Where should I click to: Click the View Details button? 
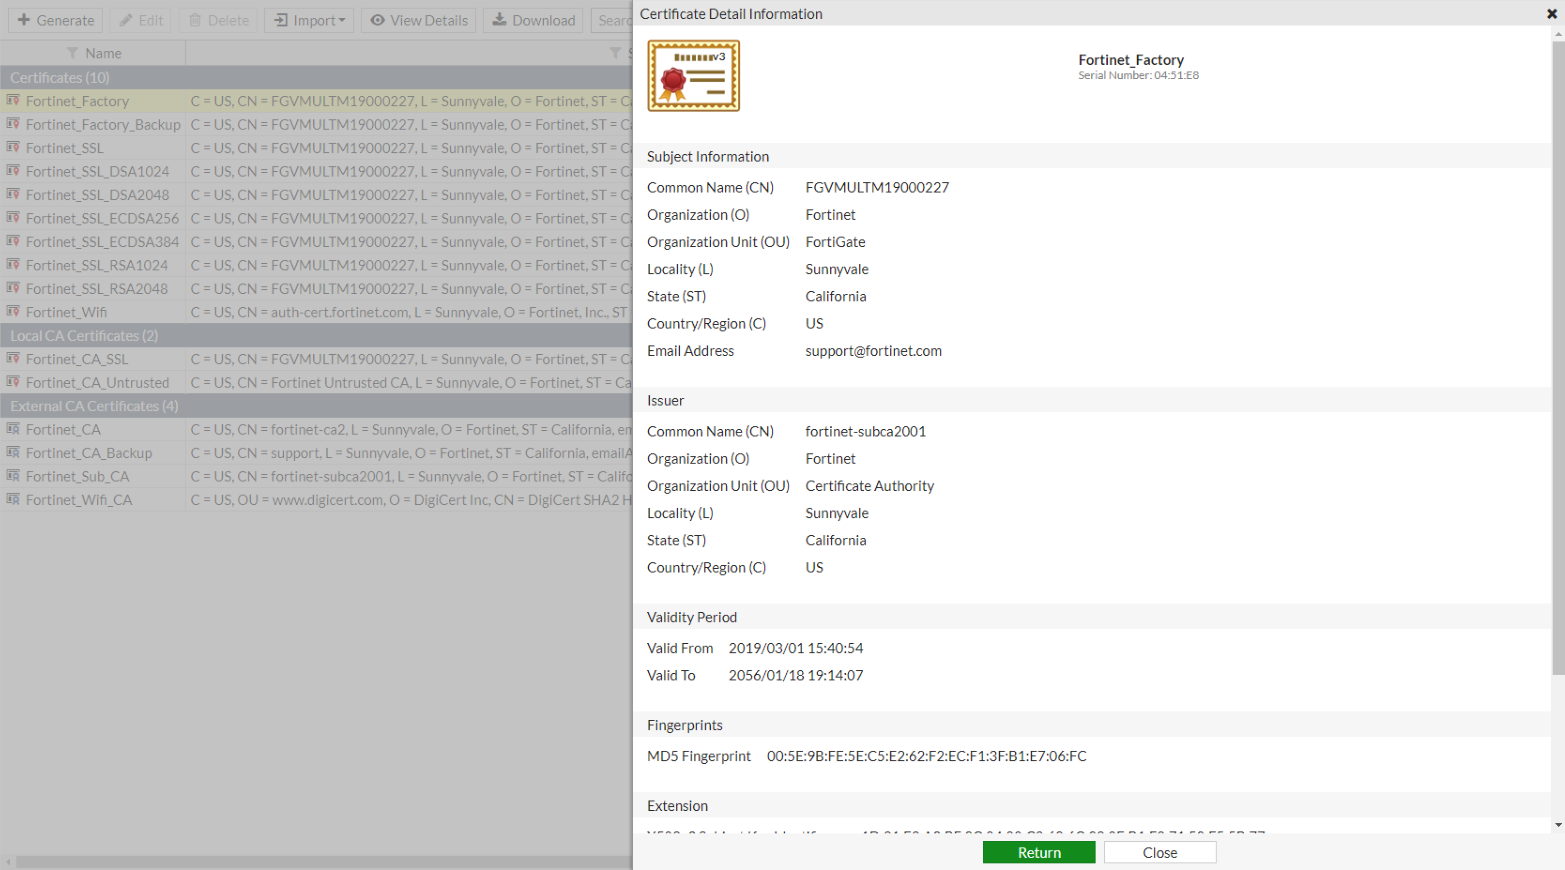(418, 20)
